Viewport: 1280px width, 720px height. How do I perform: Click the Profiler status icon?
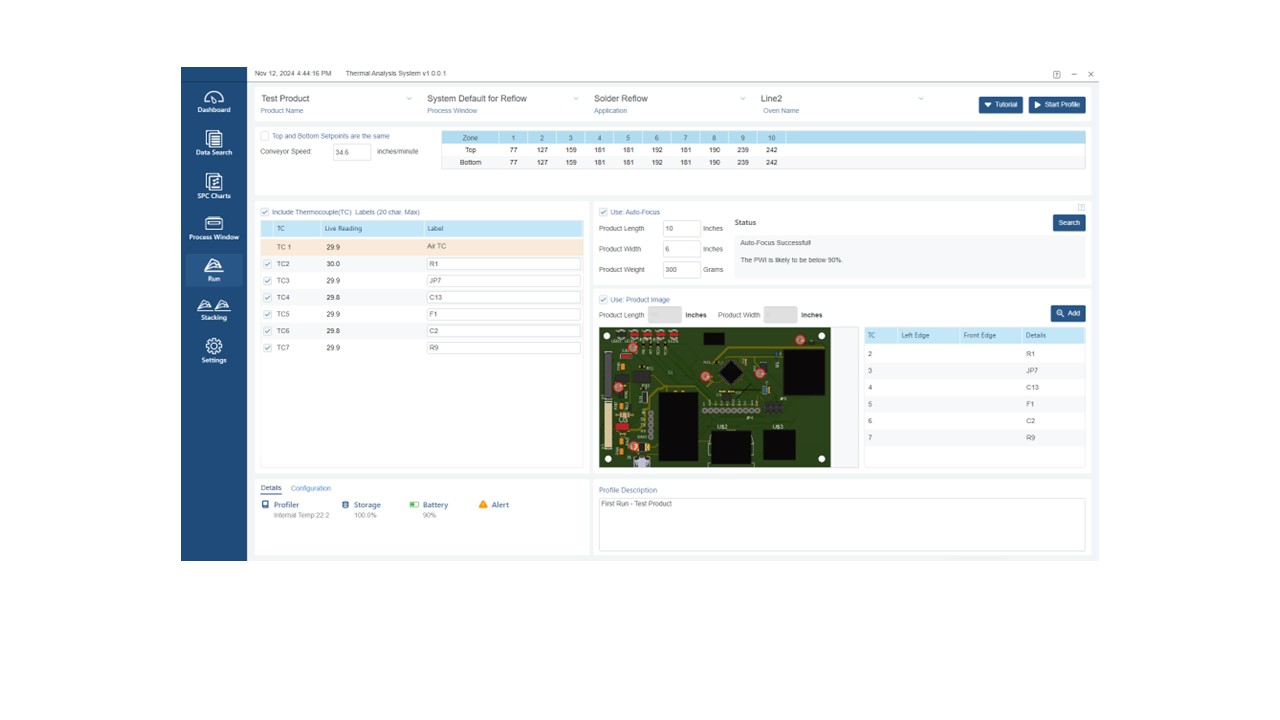264,504
